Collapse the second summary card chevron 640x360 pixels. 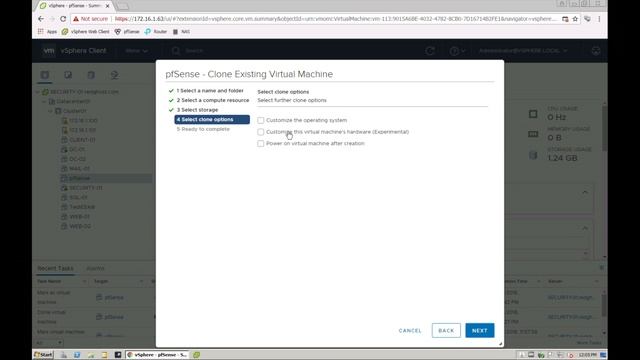pos(585,228)
